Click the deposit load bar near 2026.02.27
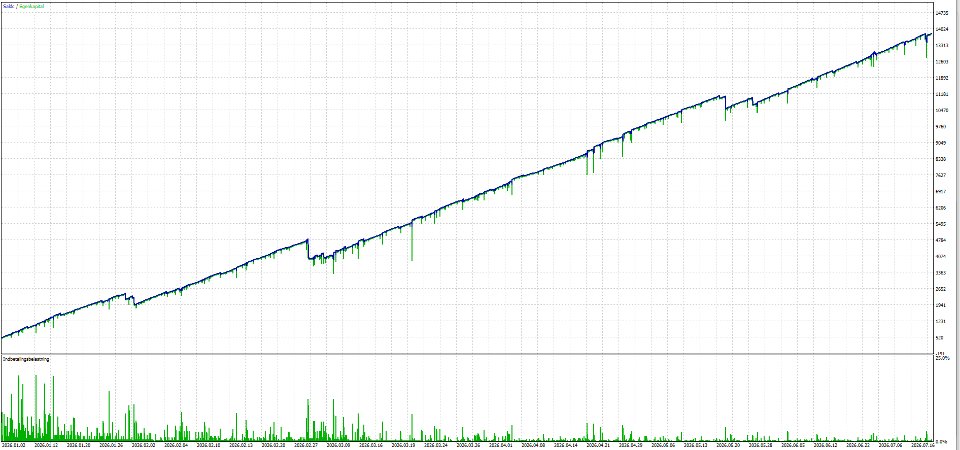Image resolution: width=960 pixels, height=450 pixels. point(307,420)
